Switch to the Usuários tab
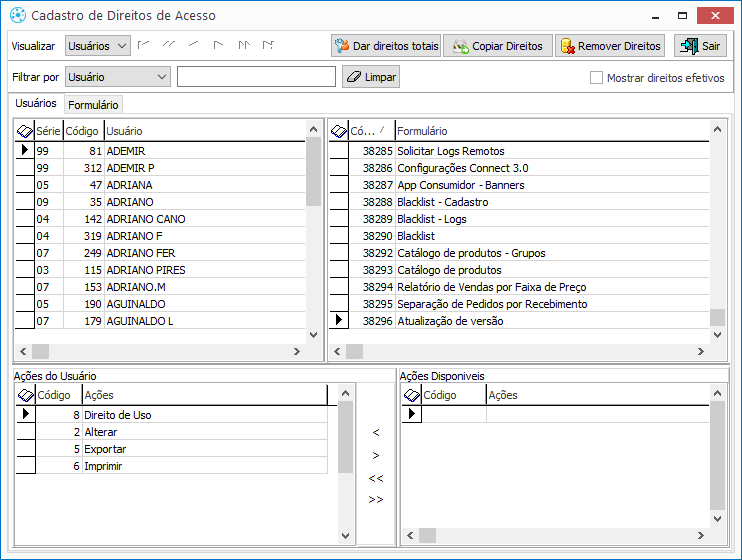 pyautogui.click(x=36, y=103)
